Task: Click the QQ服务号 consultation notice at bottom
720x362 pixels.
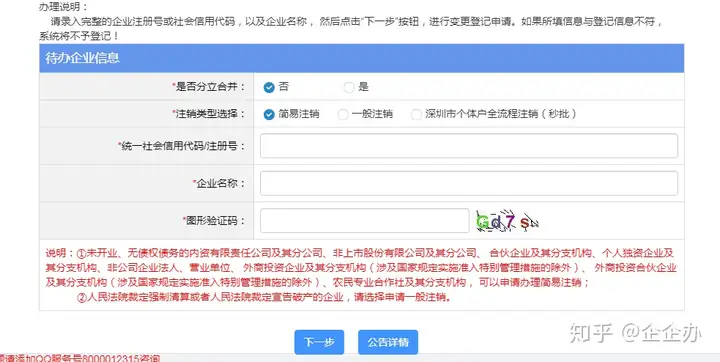Action: coord(80,358)
